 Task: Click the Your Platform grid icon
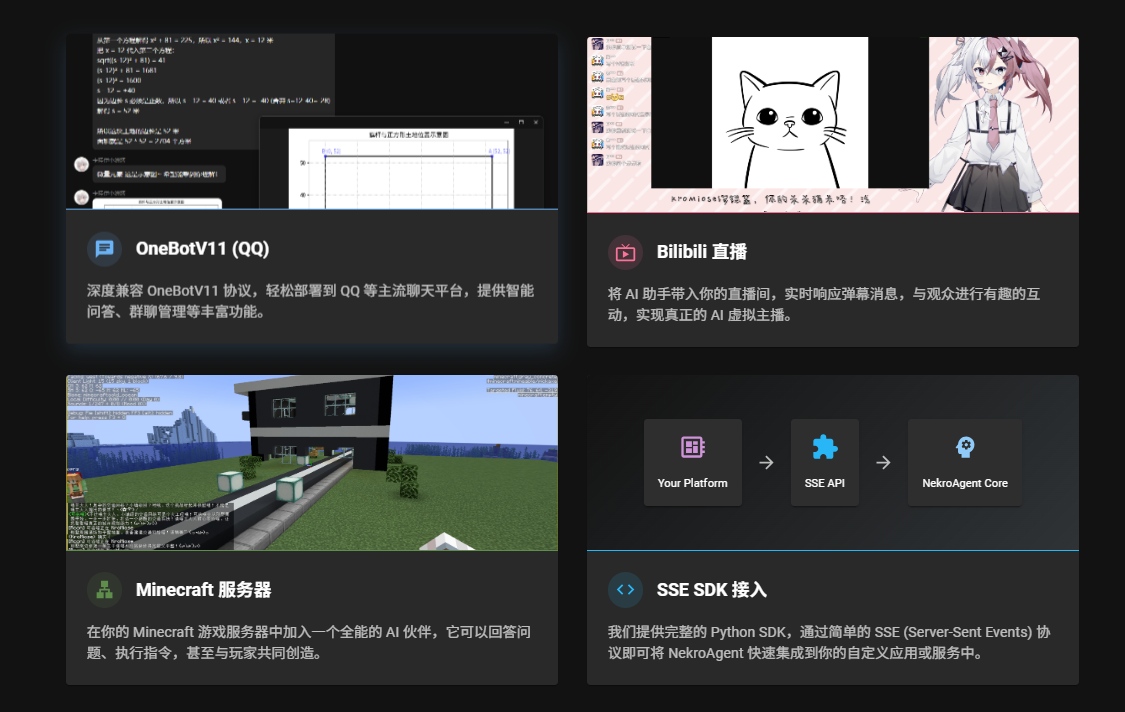pyautogui.click(x=693, y=447)
